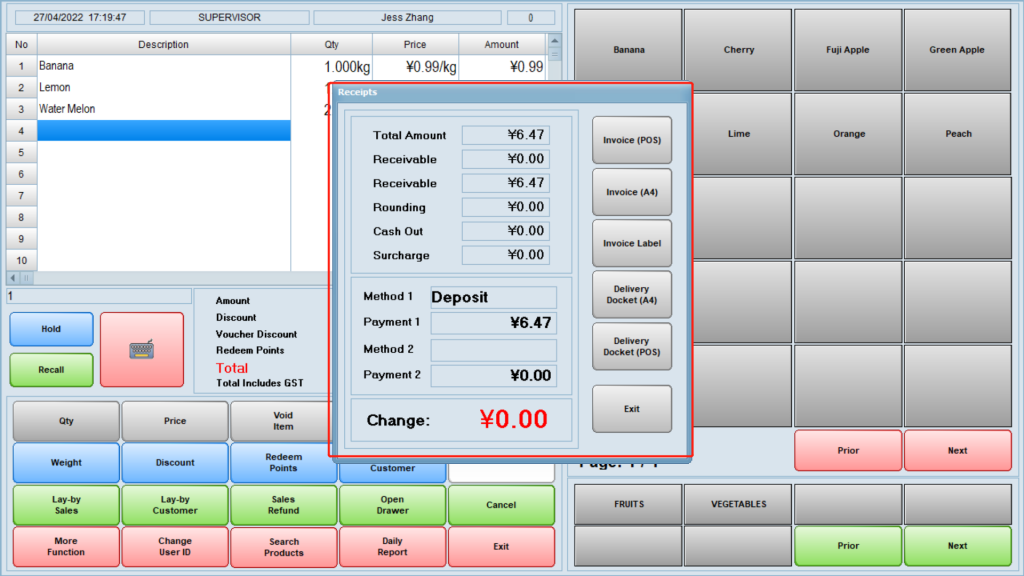Select Invoice (A4) option
The width and height of the screenshot is (1024, 576).
click(632, 191)
